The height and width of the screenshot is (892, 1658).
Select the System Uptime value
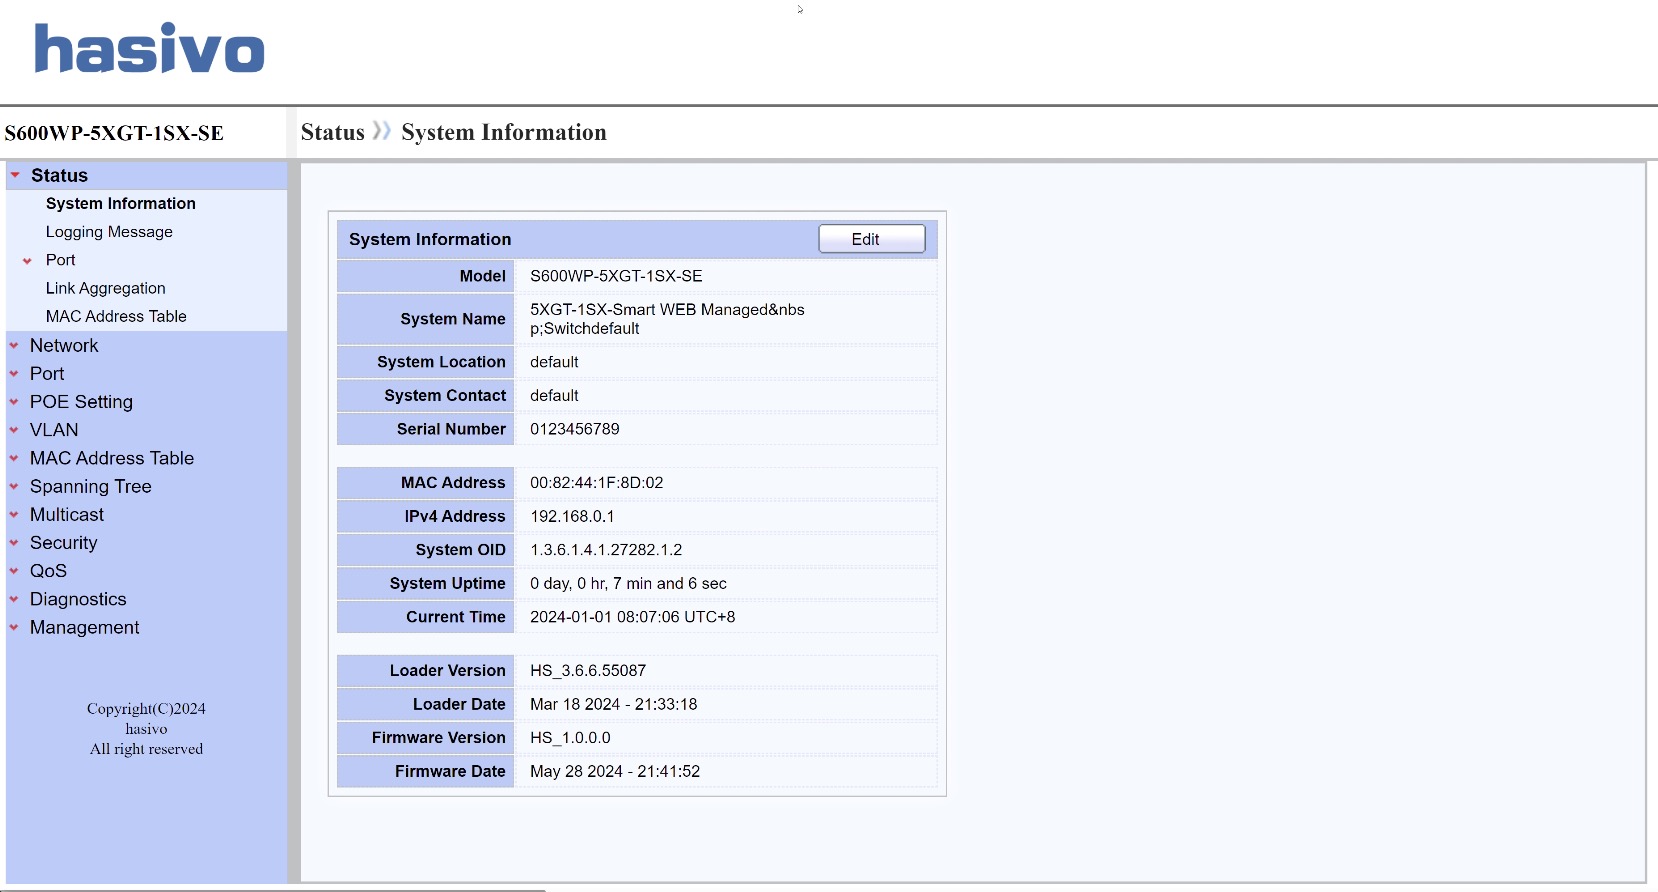(x=628, y=584)
